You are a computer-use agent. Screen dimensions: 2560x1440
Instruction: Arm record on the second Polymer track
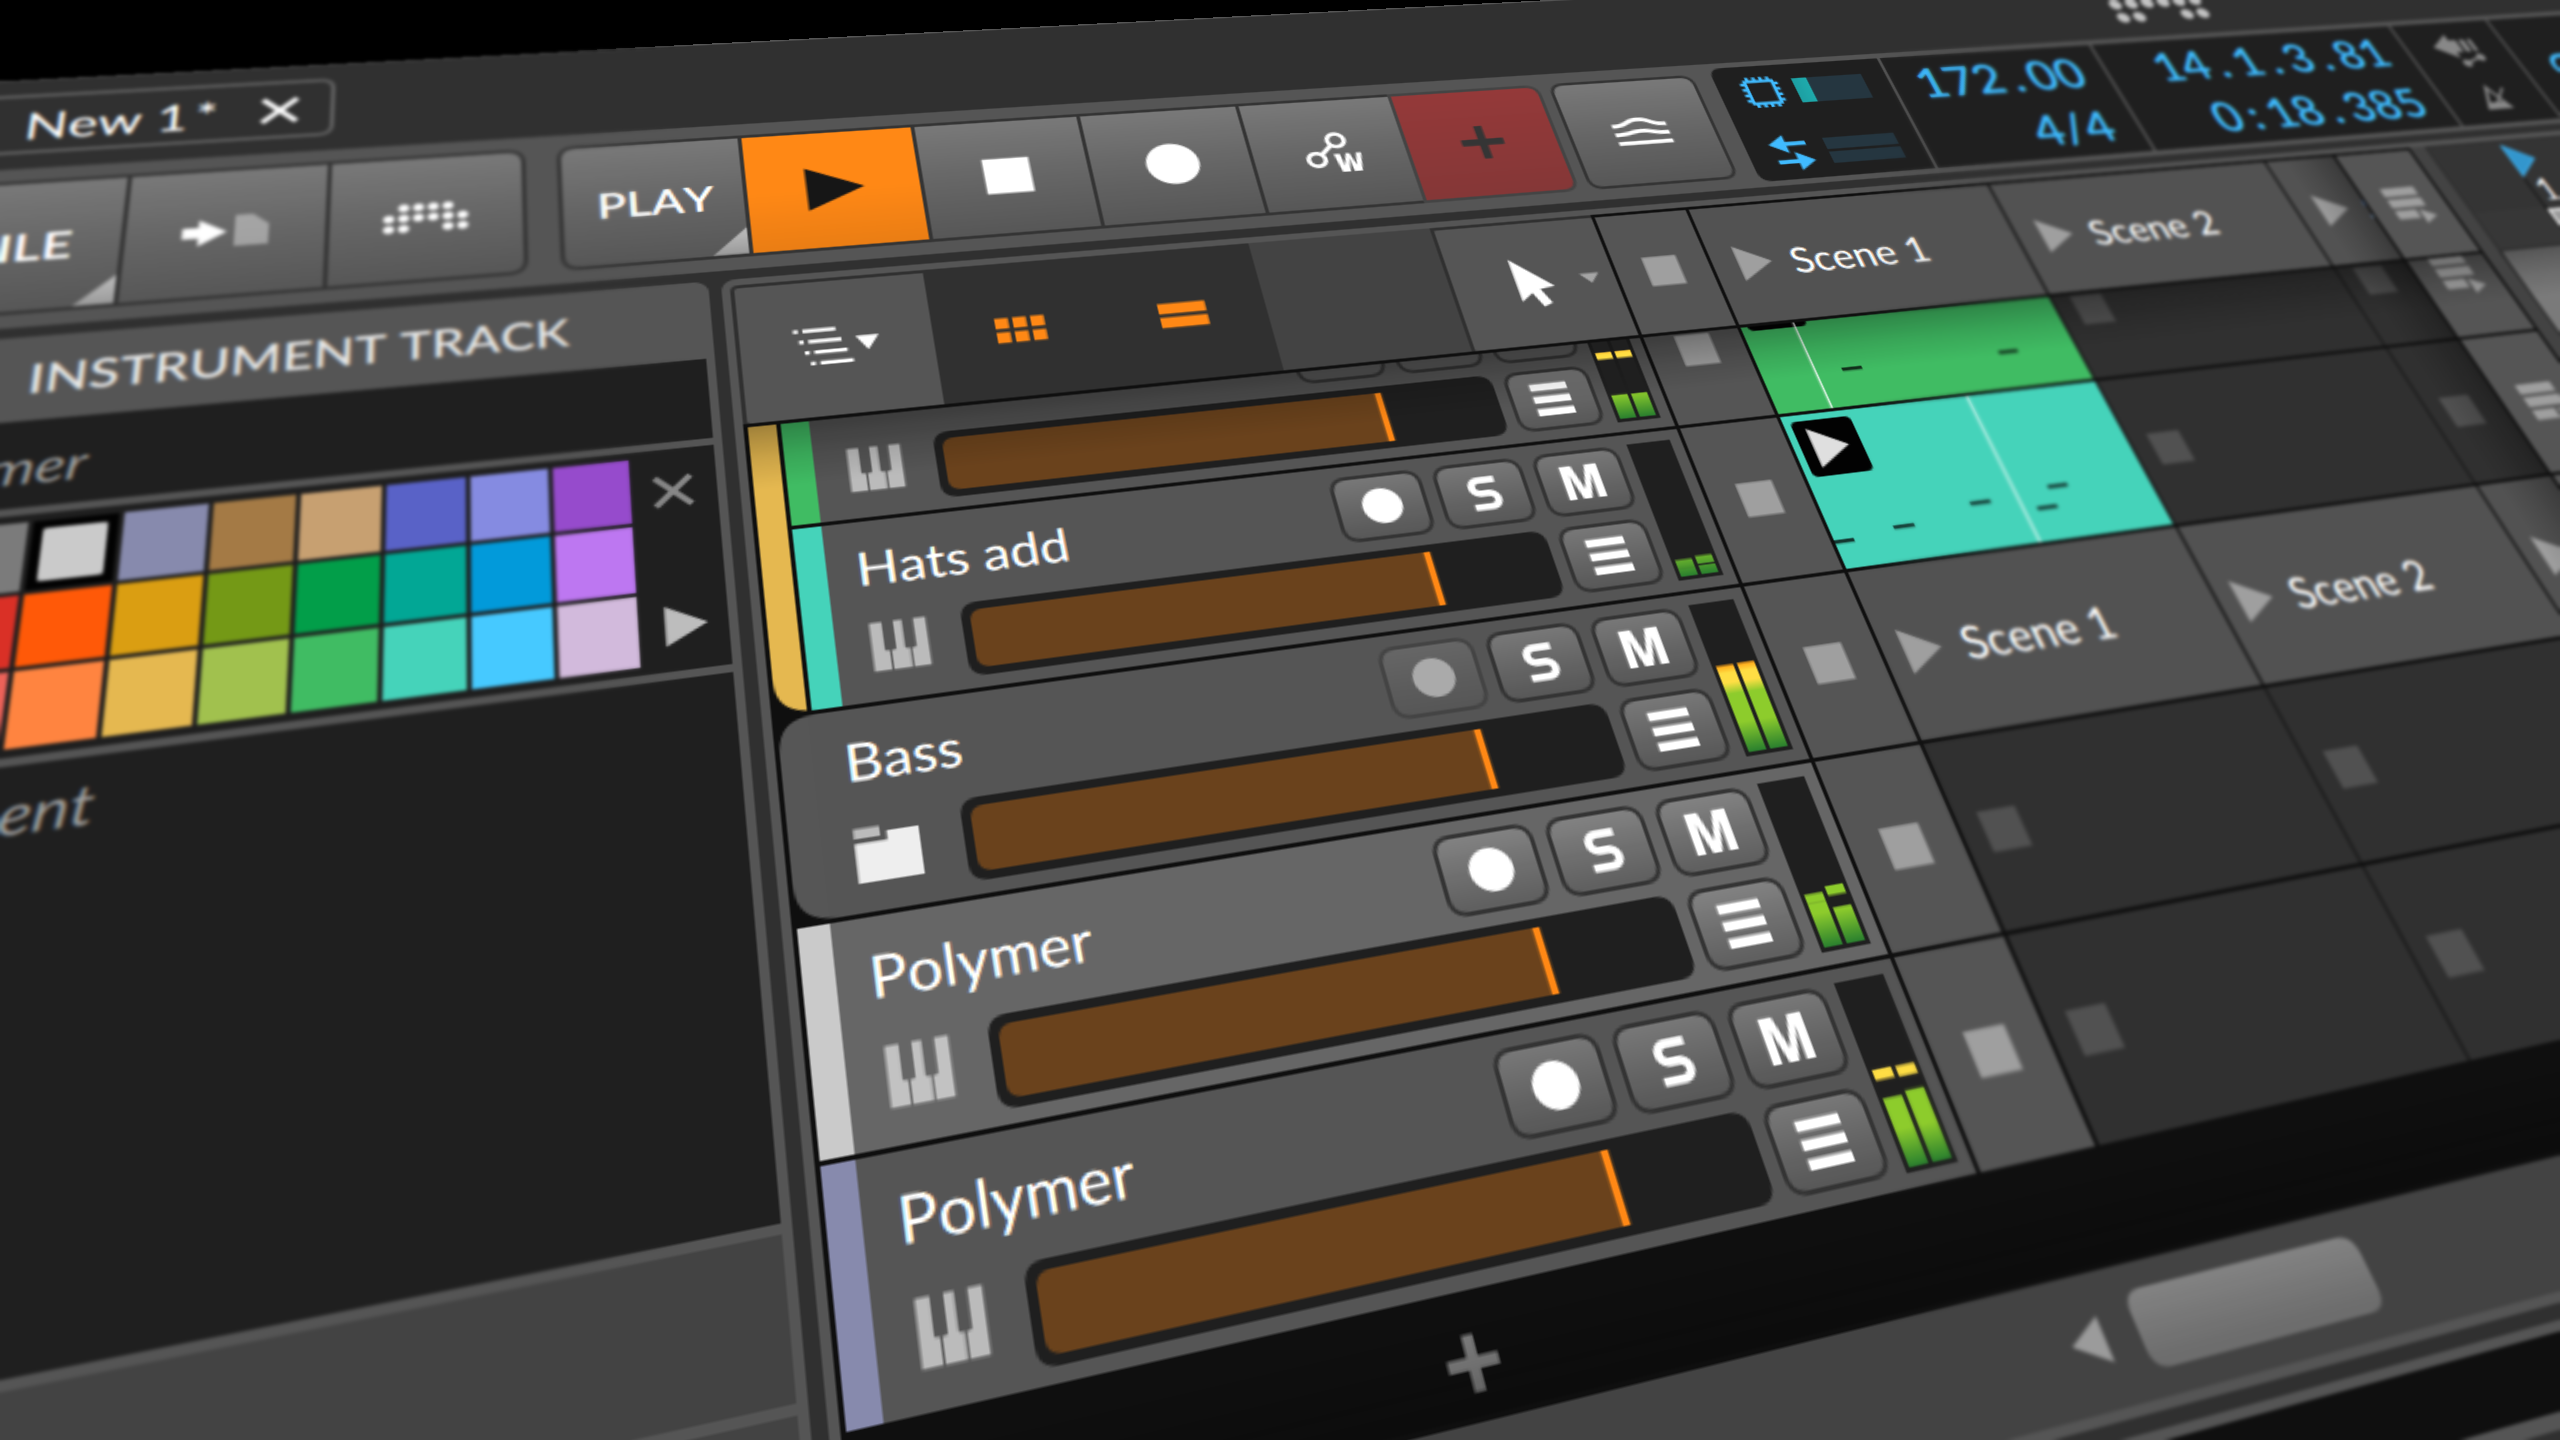point(1555,1085)
